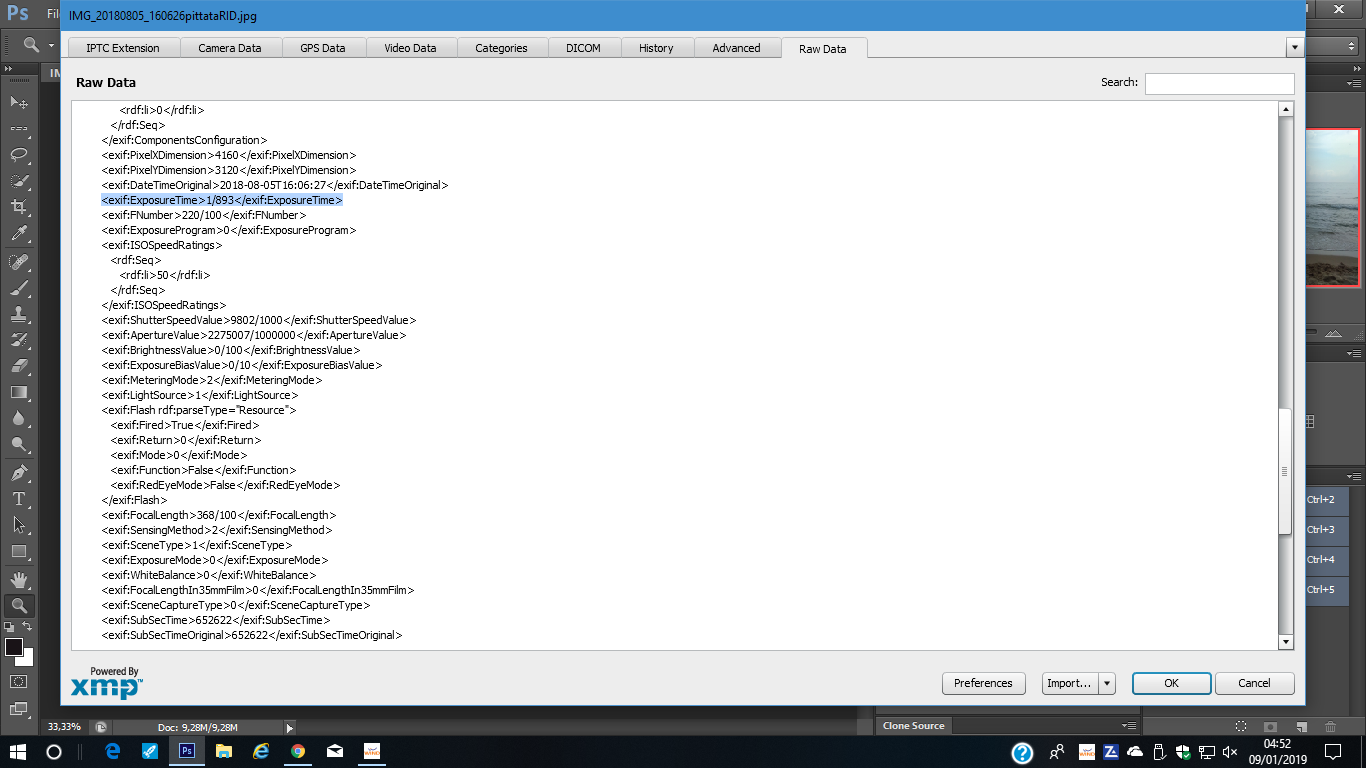
Task: Open Google Chrome from the taskbar
Action: click(x=298, y=751)
